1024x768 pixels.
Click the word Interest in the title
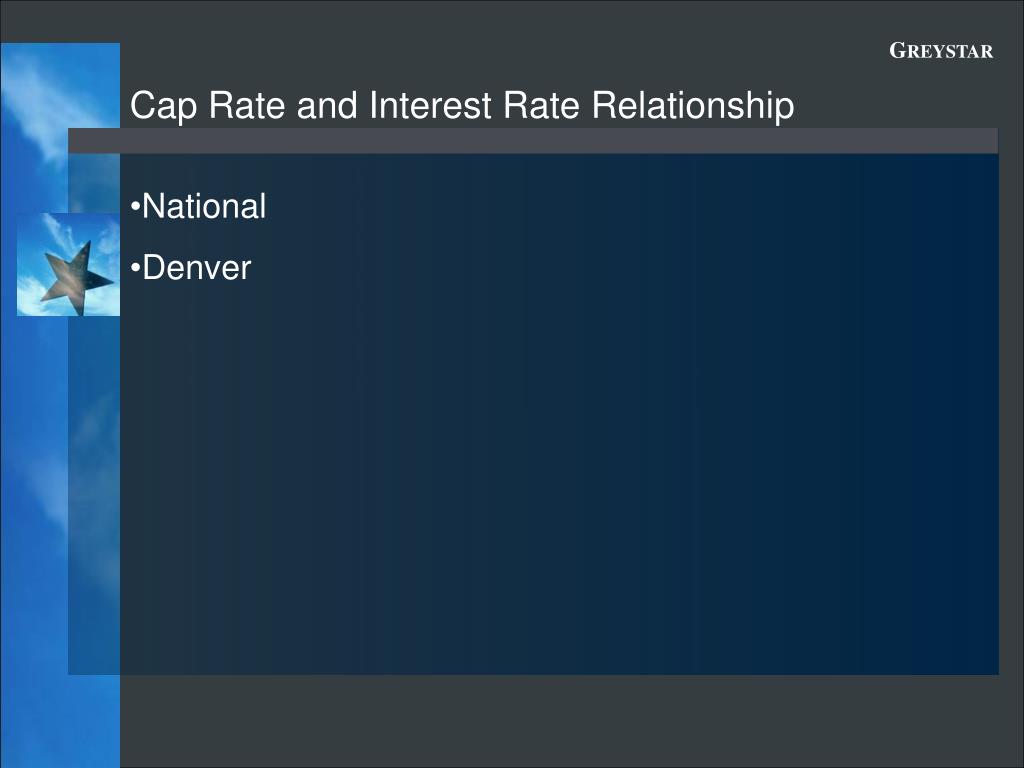click(x=430, y=104)
